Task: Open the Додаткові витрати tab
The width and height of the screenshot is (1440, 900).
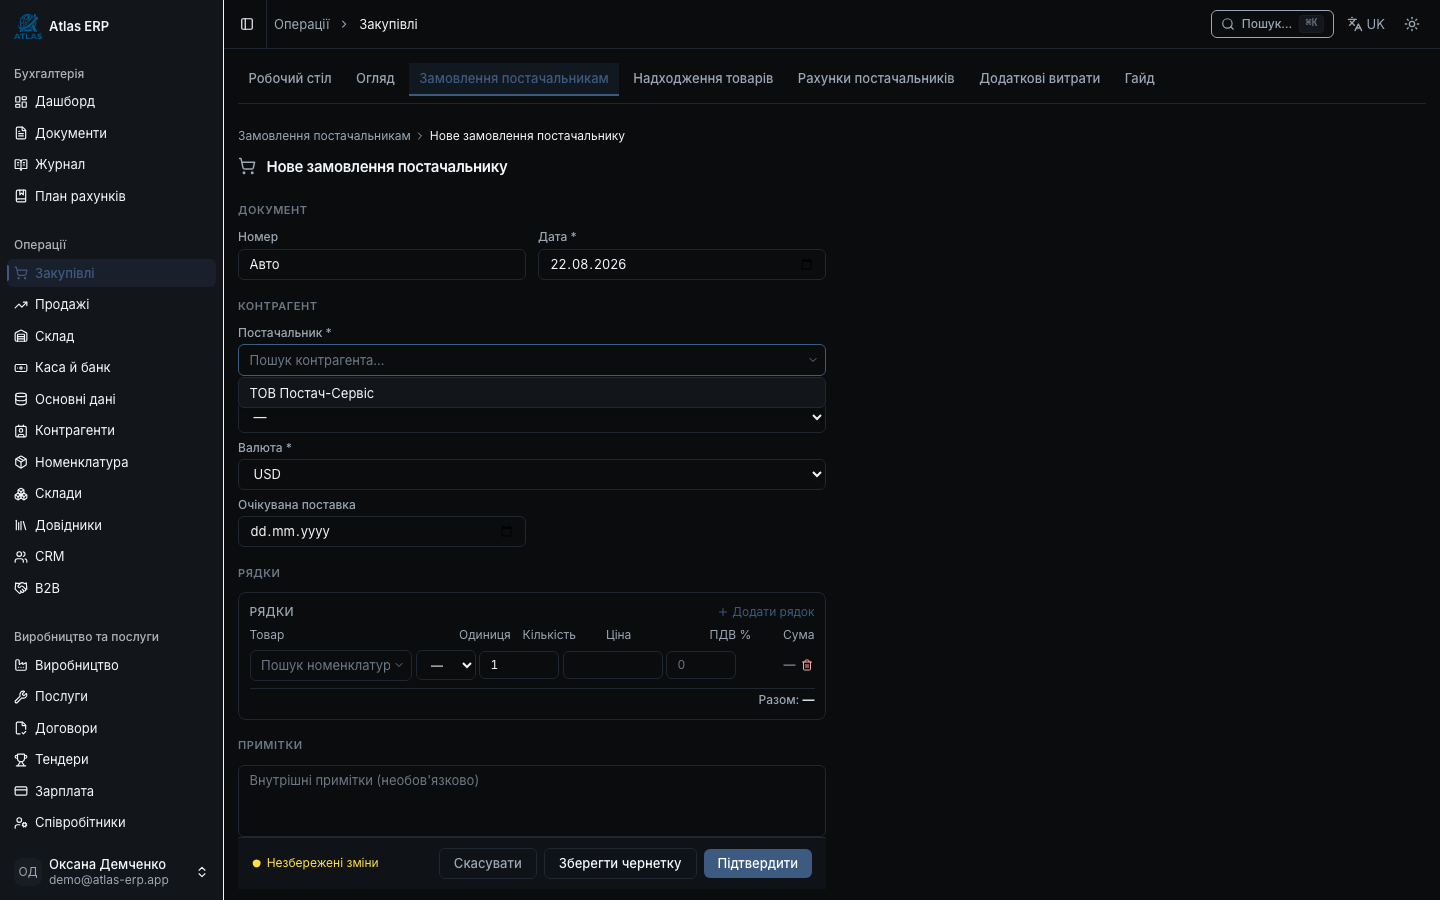Action: coord(1040,78)
